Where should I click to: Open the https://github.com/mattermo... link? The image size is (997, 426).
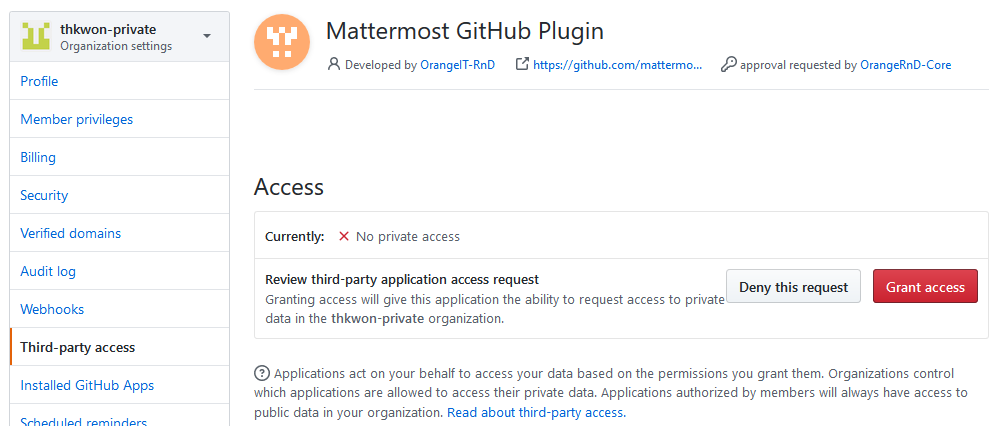click(x=617, y=64)
